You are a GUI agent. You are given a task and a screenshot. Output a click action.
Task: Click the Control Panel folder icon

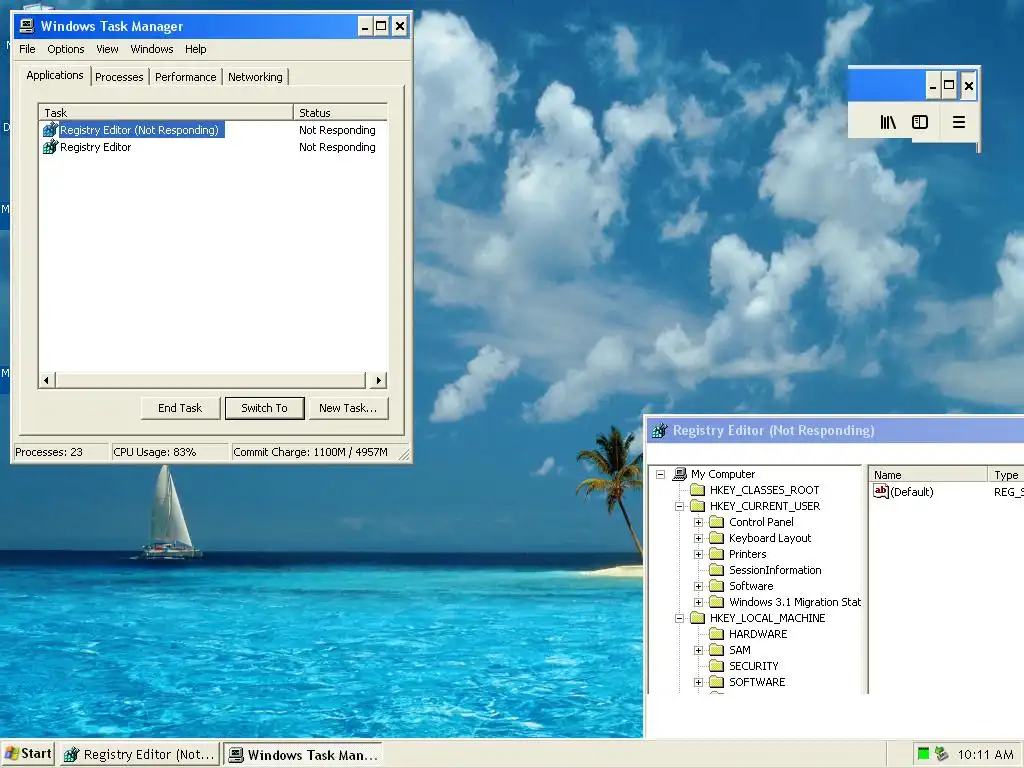coord(717,522)
